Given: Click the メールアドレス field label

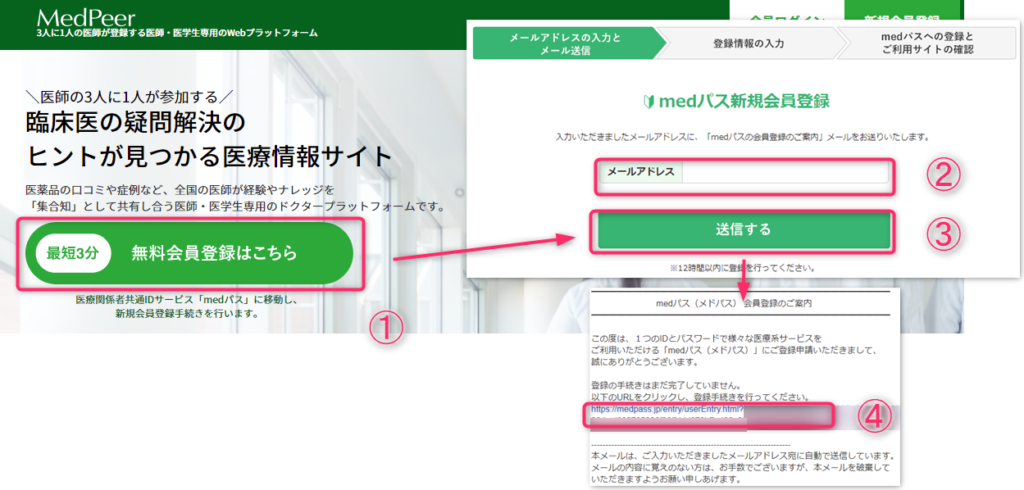Looking at the screenshot, I should (641, 172).
